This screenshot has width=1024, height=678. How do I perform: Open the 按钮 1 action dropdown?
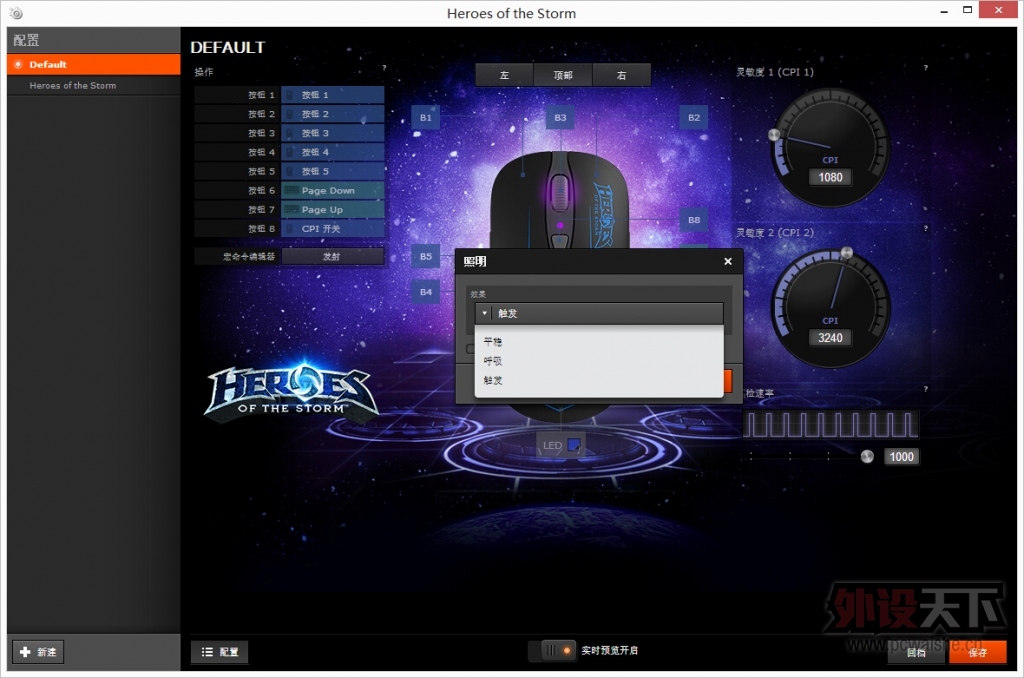pos(333,95)
